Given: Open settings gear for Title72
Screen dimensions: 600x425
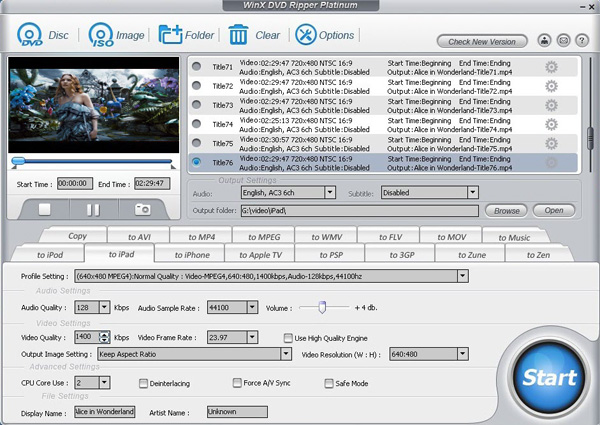Looking at the screenshot, I should pos(551,86).
